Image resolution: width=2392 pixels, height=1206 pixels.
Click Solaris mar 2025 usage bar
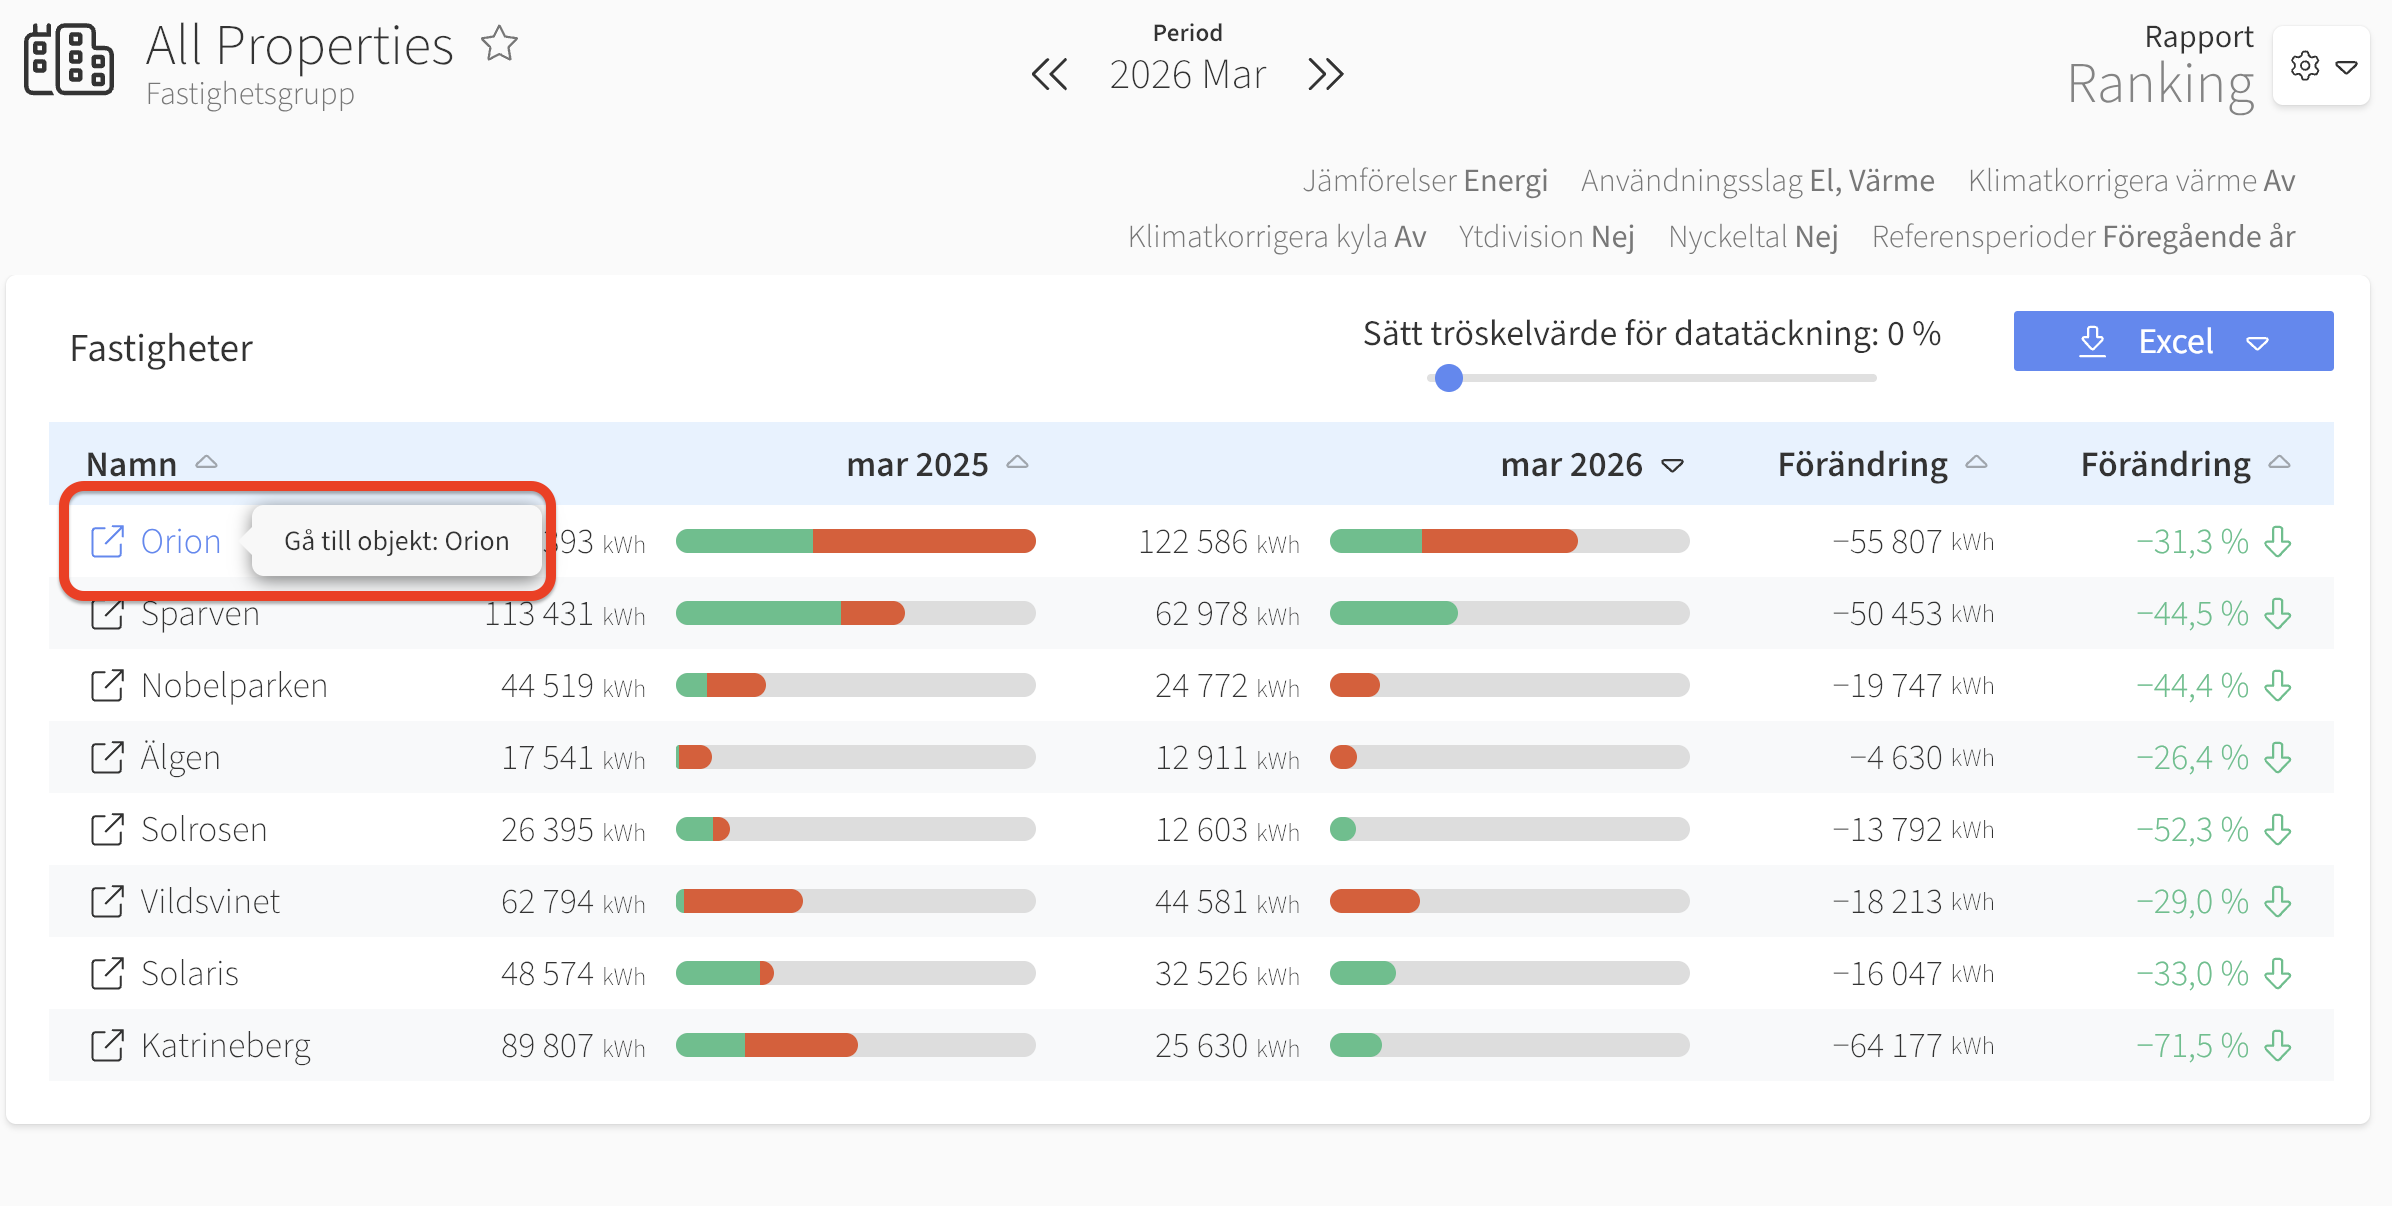(855, 973)
